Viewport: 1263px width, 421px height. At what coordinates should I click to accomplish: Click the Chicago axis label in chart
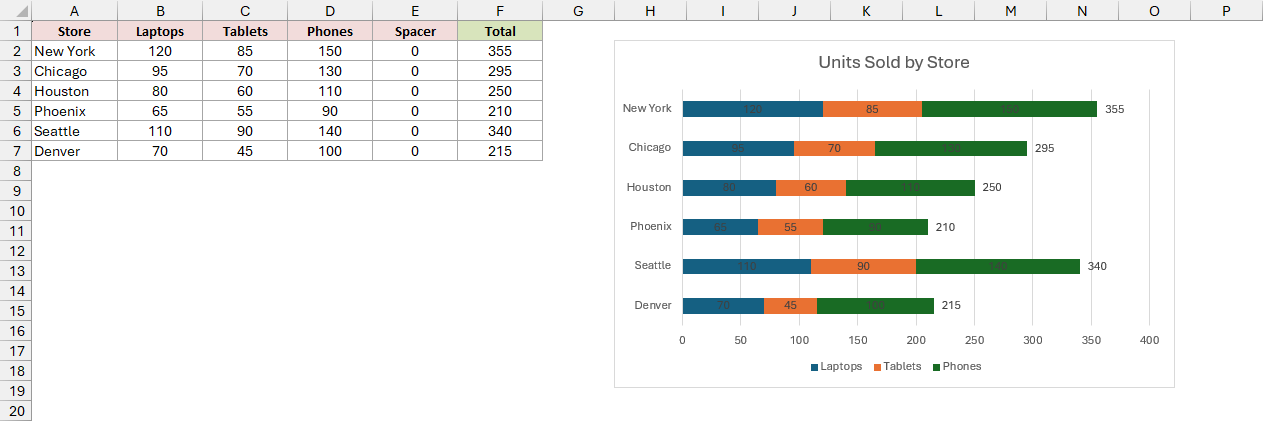click(x=650, y=147)
